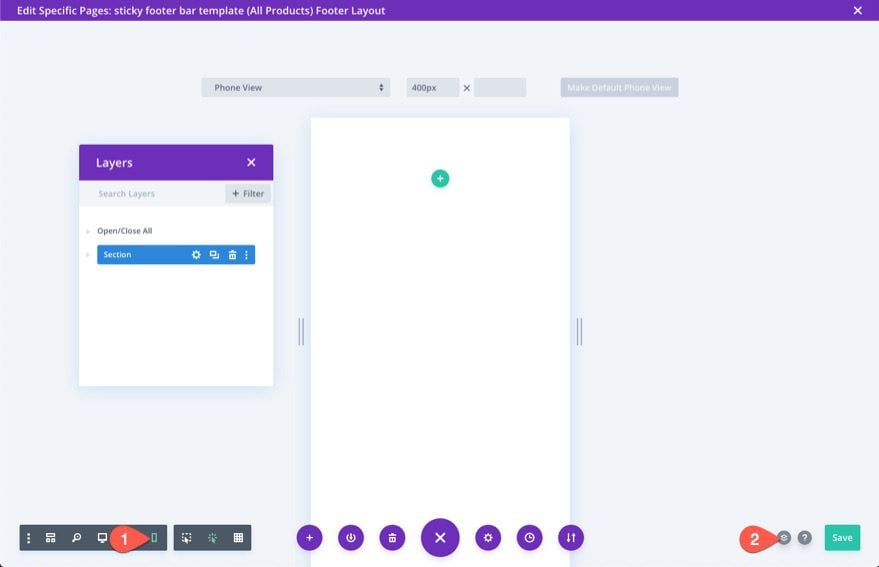
Task: Click the Search Layers field
Action: click(x=155, y=194)
